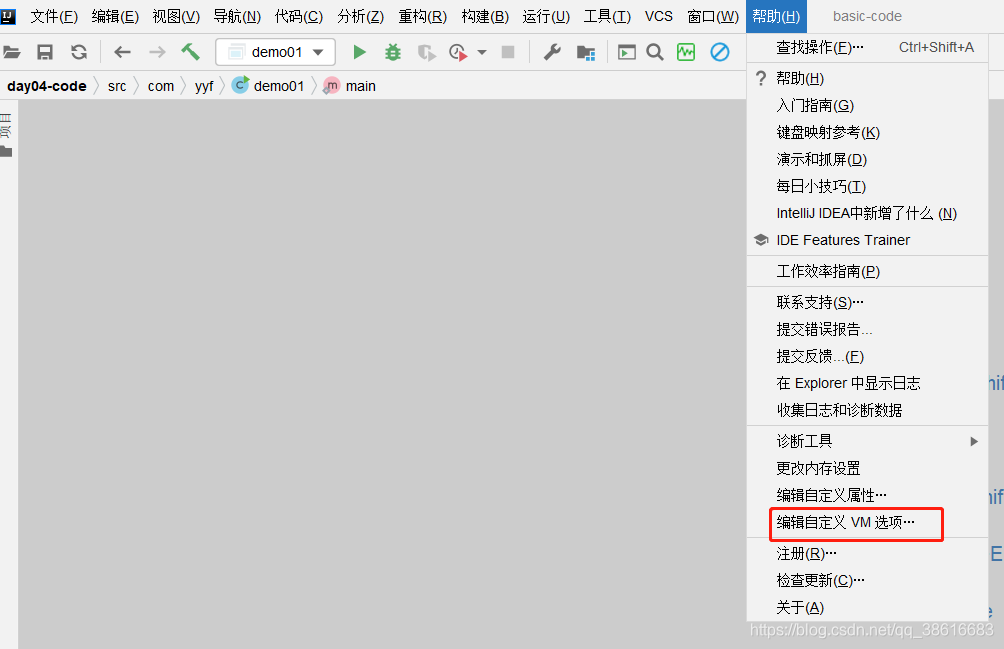The width and height of the screenshot is (1004, 649).
Task: Open the 工具(T) menu
Action: [x=607, y=16]
